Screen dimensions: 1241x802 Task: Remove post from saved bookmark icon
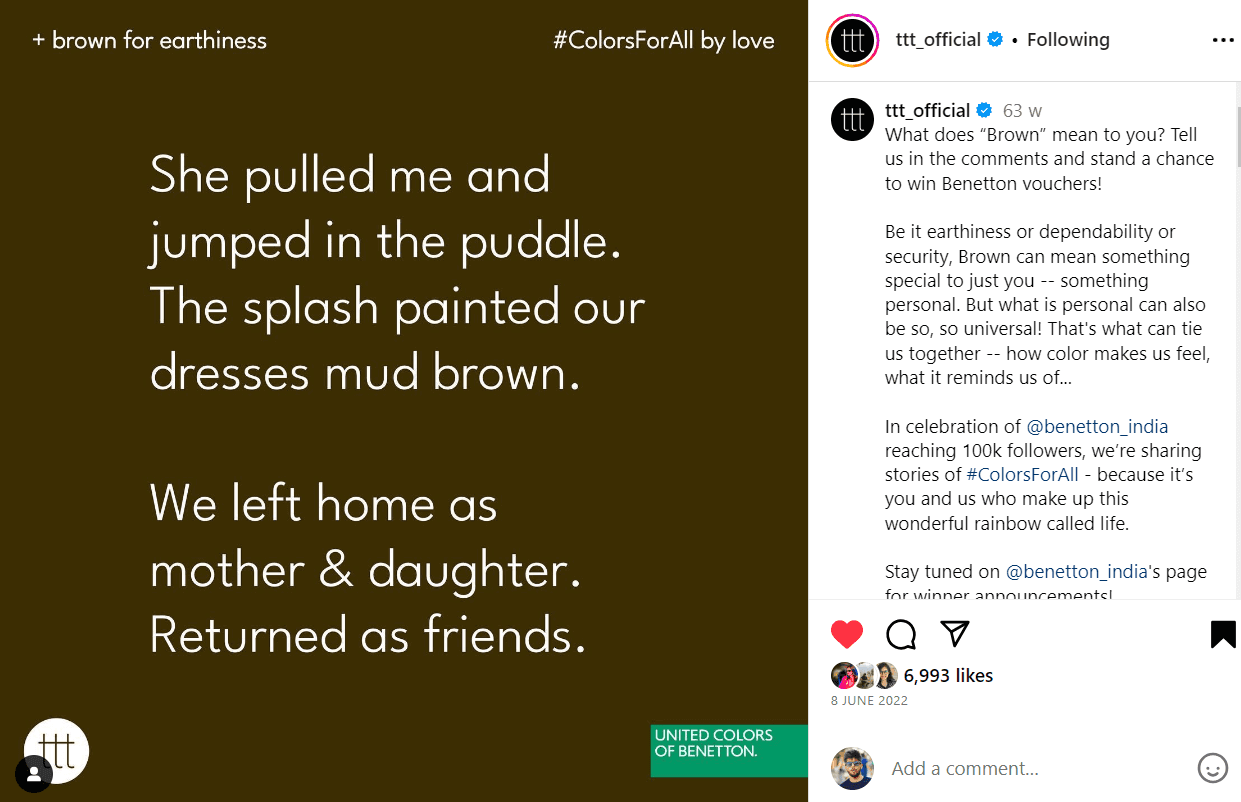pyautogui.click(x=1223, y=634)
